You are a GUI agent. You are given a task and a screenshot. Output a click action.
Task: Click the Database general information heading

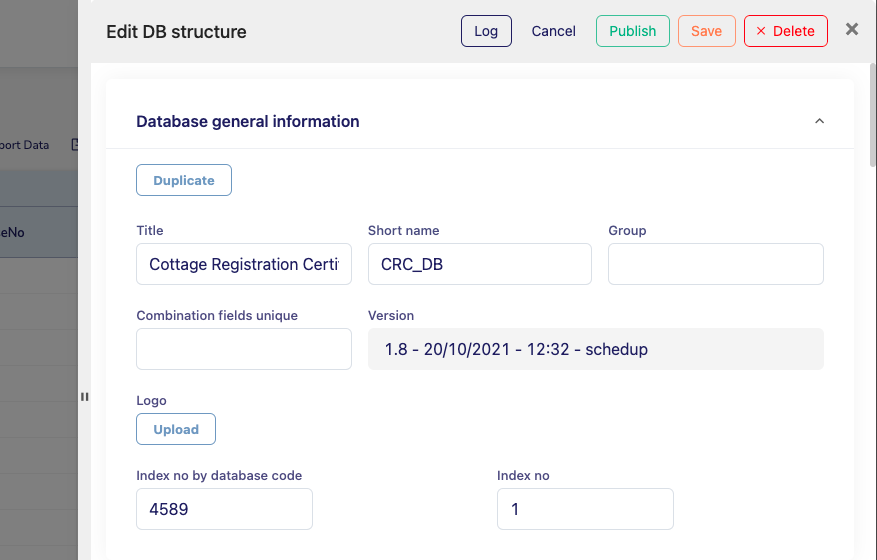[248, 121]
